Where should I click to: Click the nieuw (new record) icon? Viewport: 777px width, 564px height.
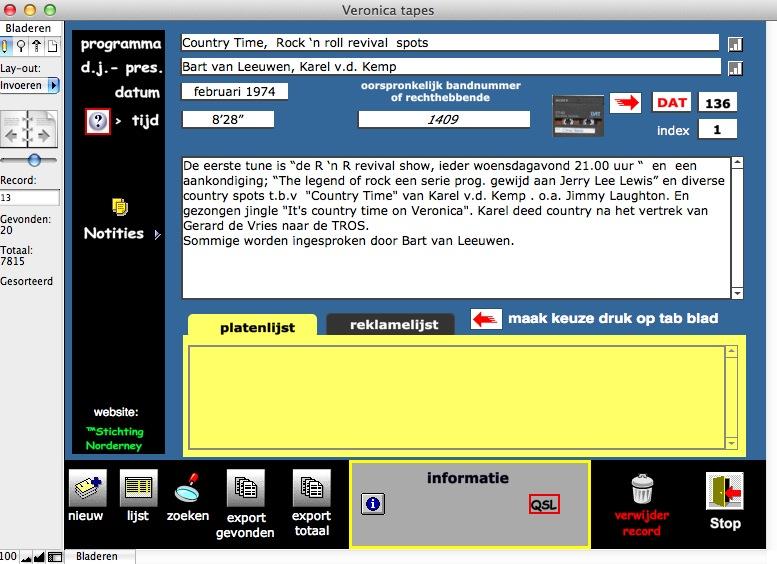(x=87, y=488)
